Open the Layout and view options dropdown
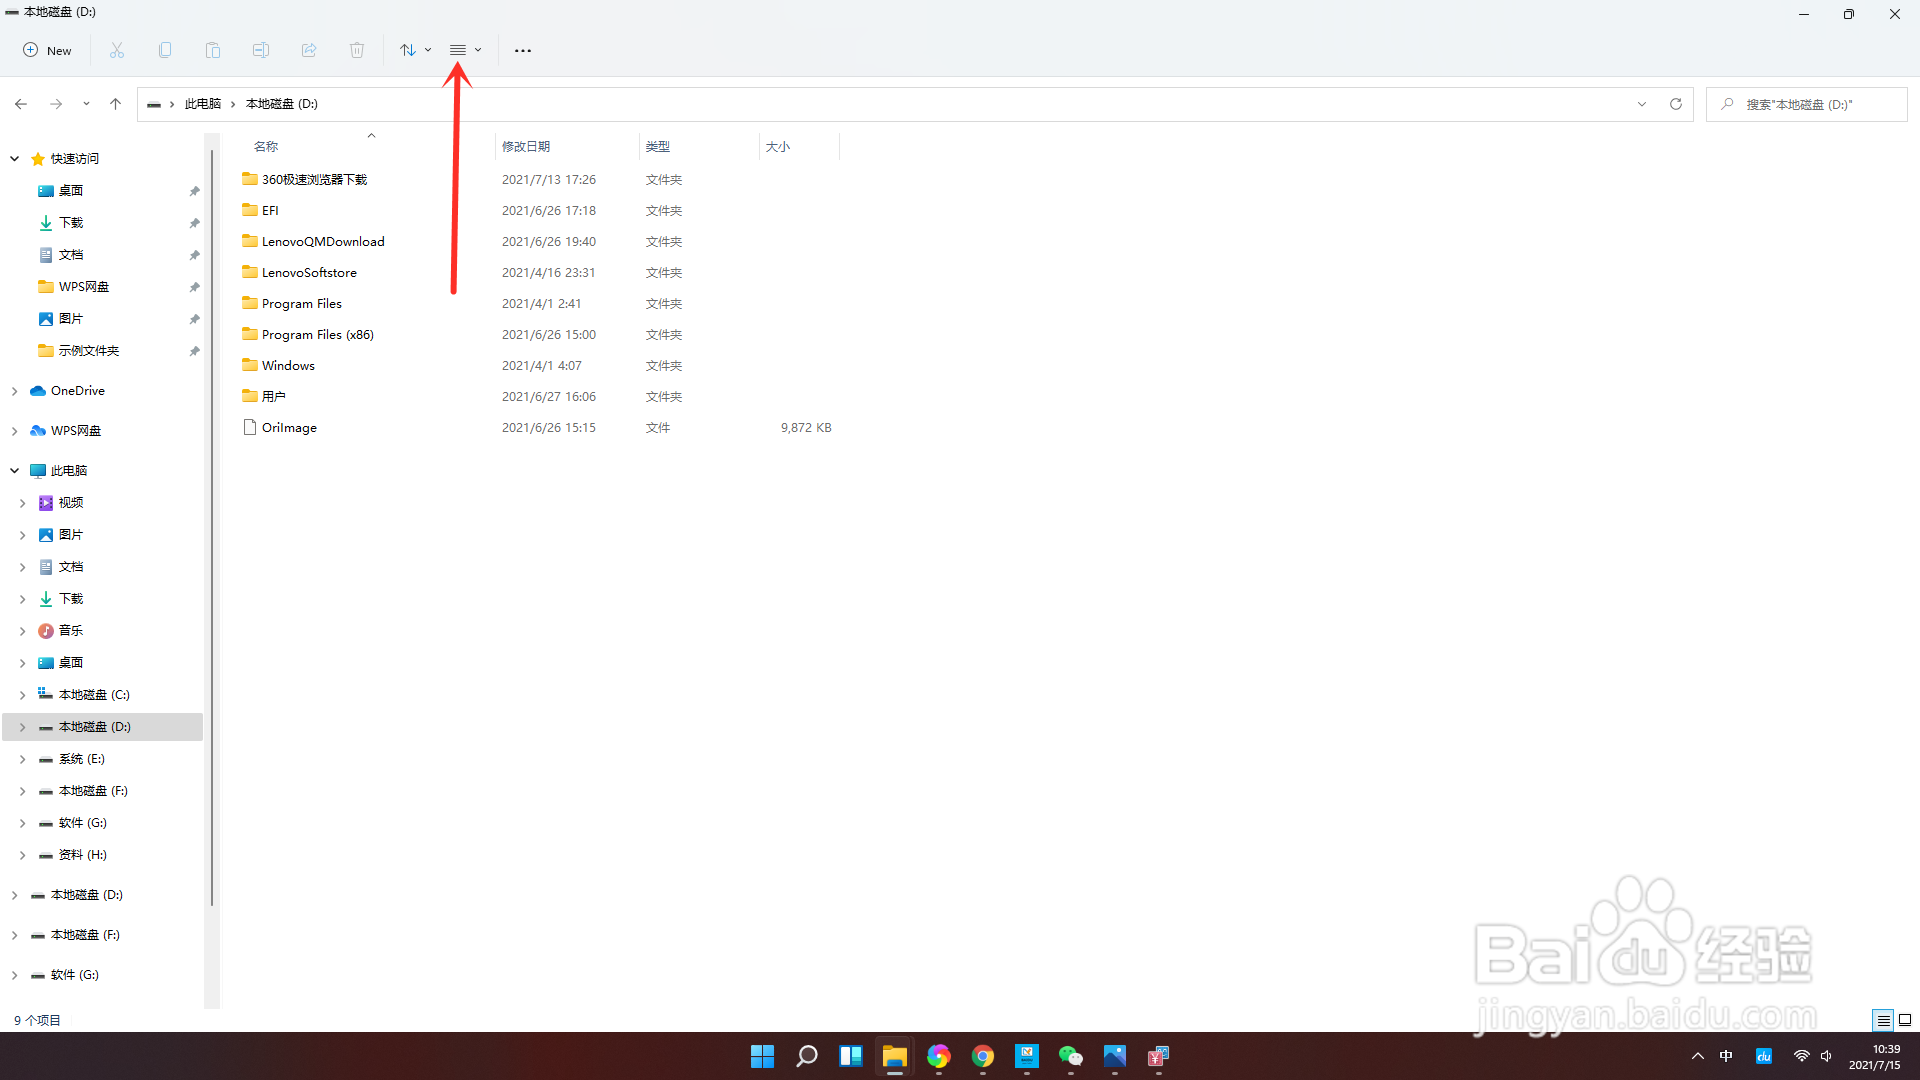 click(x=465, y=50)
